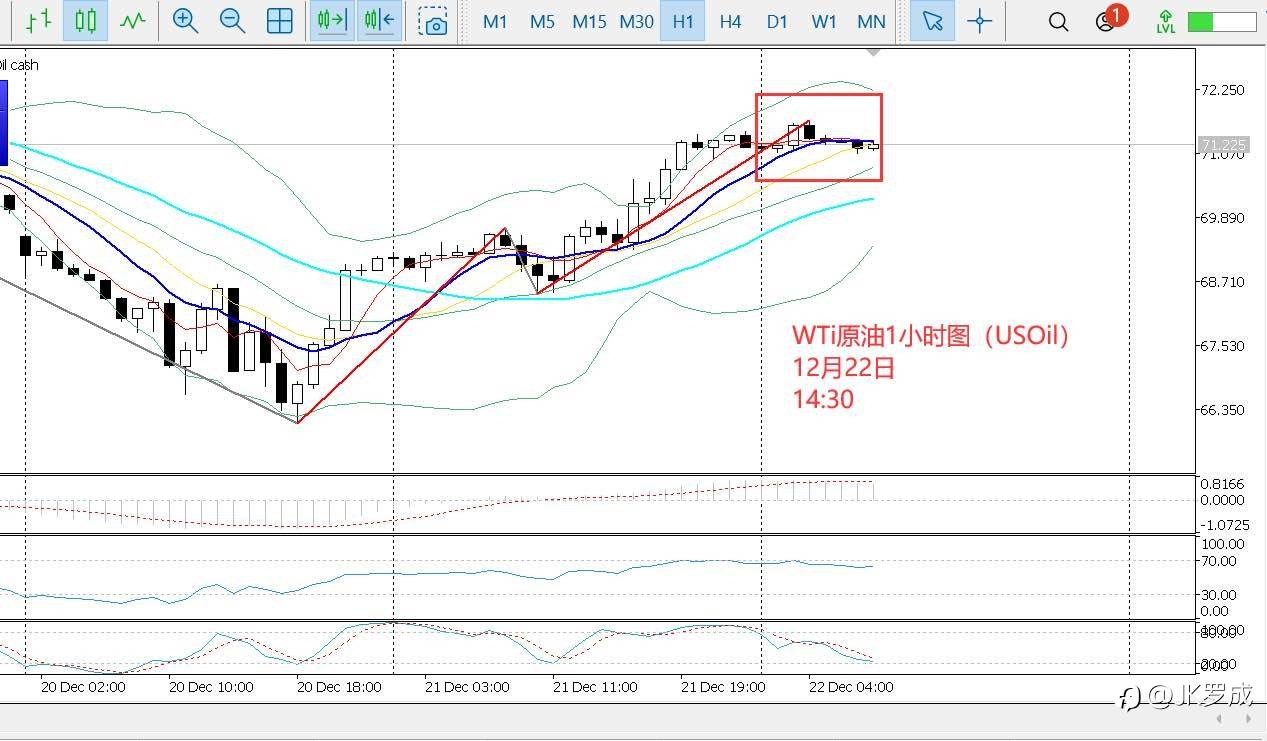Click the chart shift triangle marker
The image size is (1267, 741).
click(874, 51)
